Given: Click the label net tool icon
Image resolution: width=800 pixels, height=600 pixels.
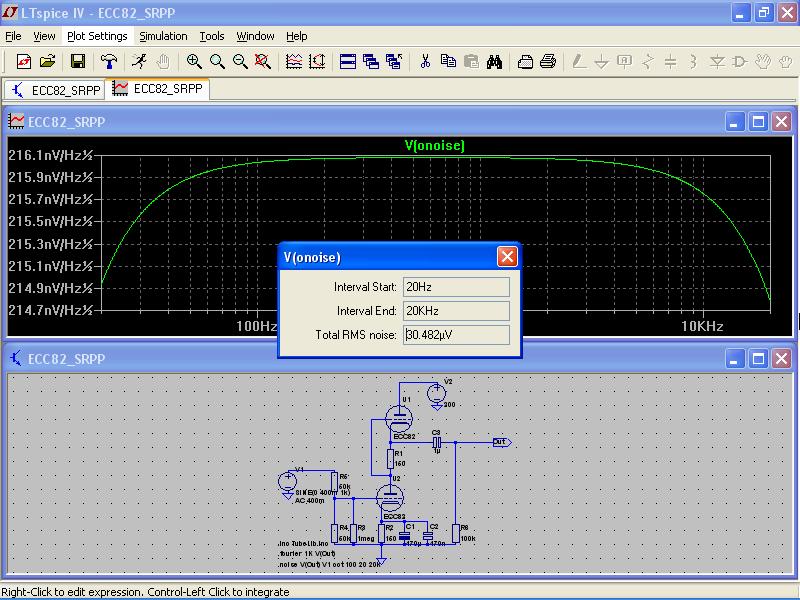Looking at the screenshot, I should point(624,62).
